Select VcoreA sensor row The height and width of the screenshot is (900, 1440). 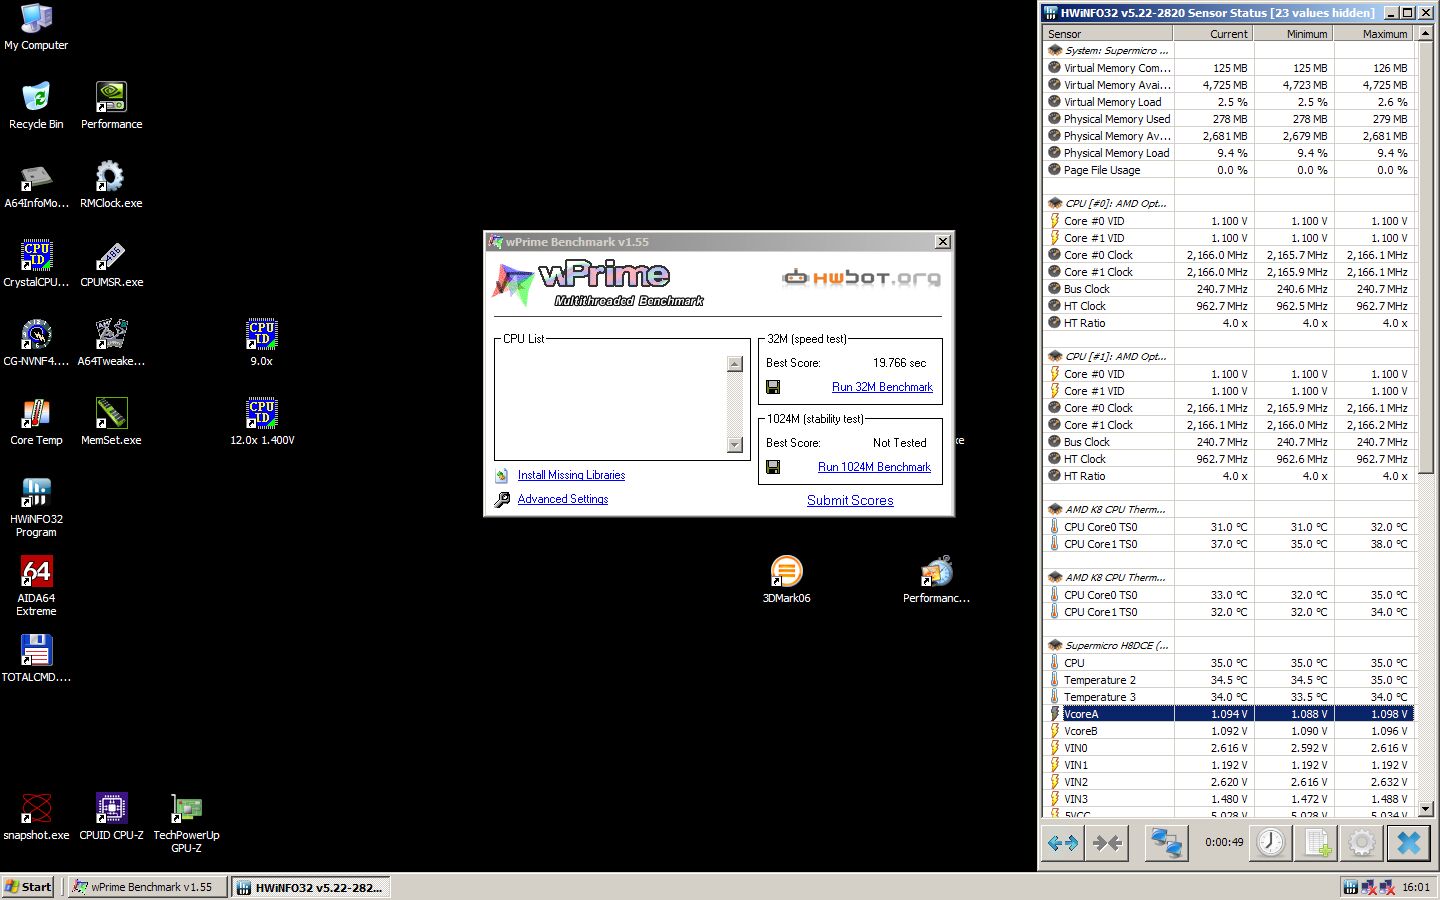[1228, 714]
